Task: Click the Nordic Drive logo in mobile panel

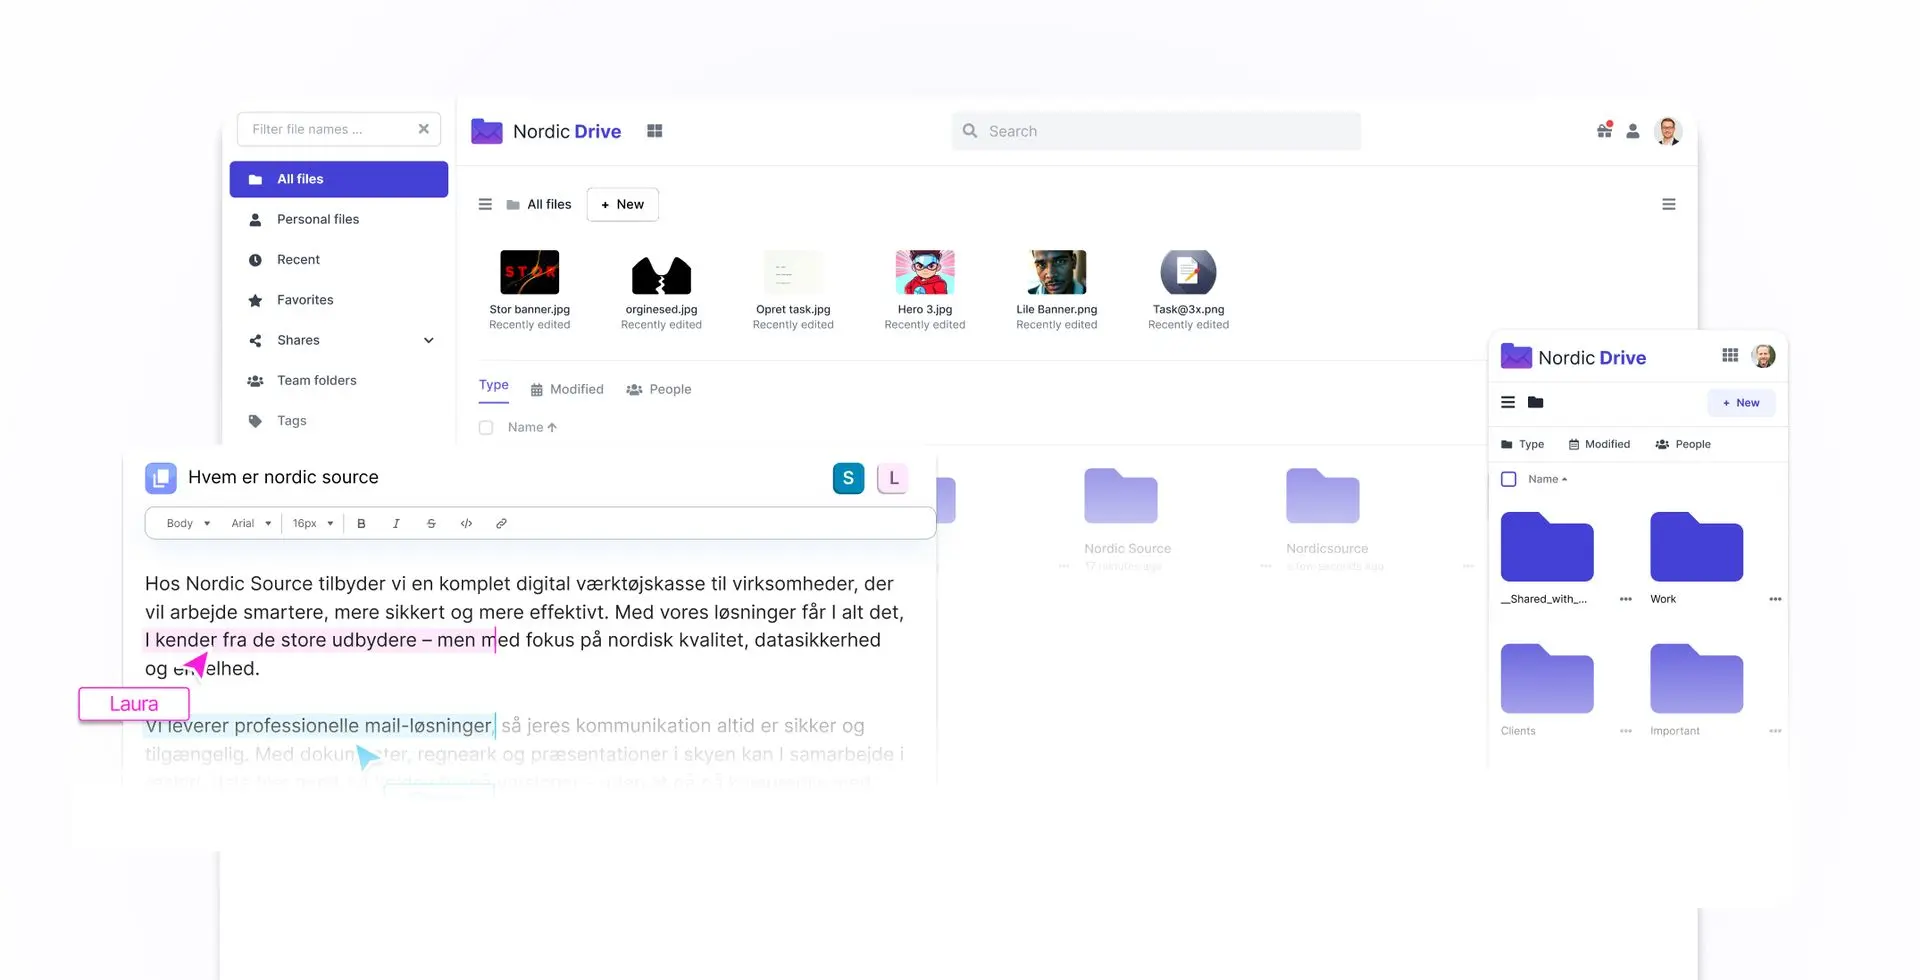Action: [1573, 357]
